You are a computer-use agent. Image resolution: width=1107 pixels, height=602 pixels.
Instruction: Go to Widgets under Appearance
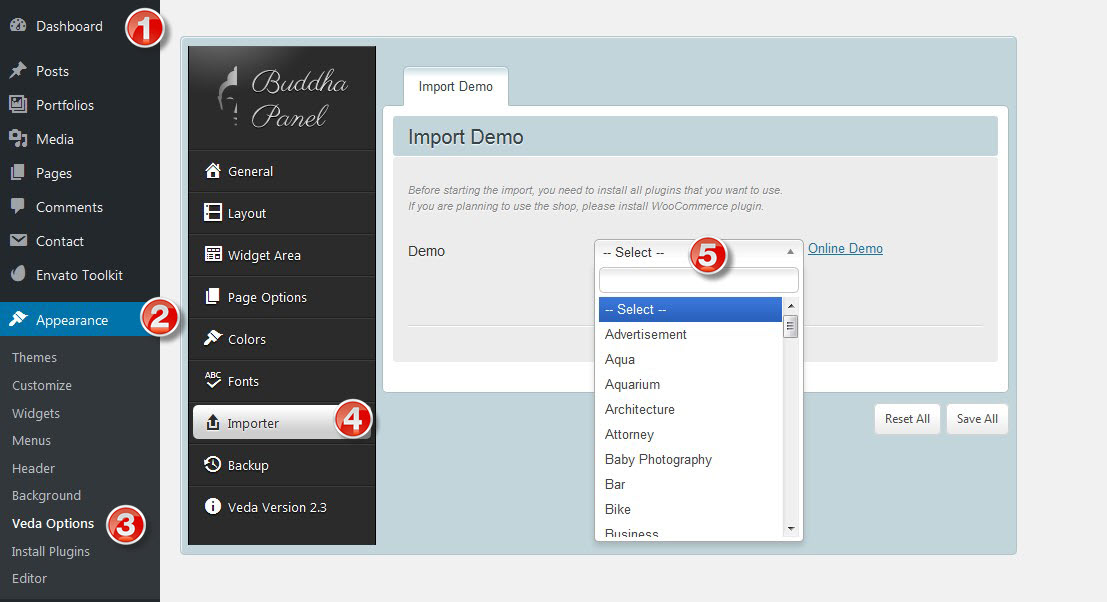pyautogui.click(x=36, y=413)
